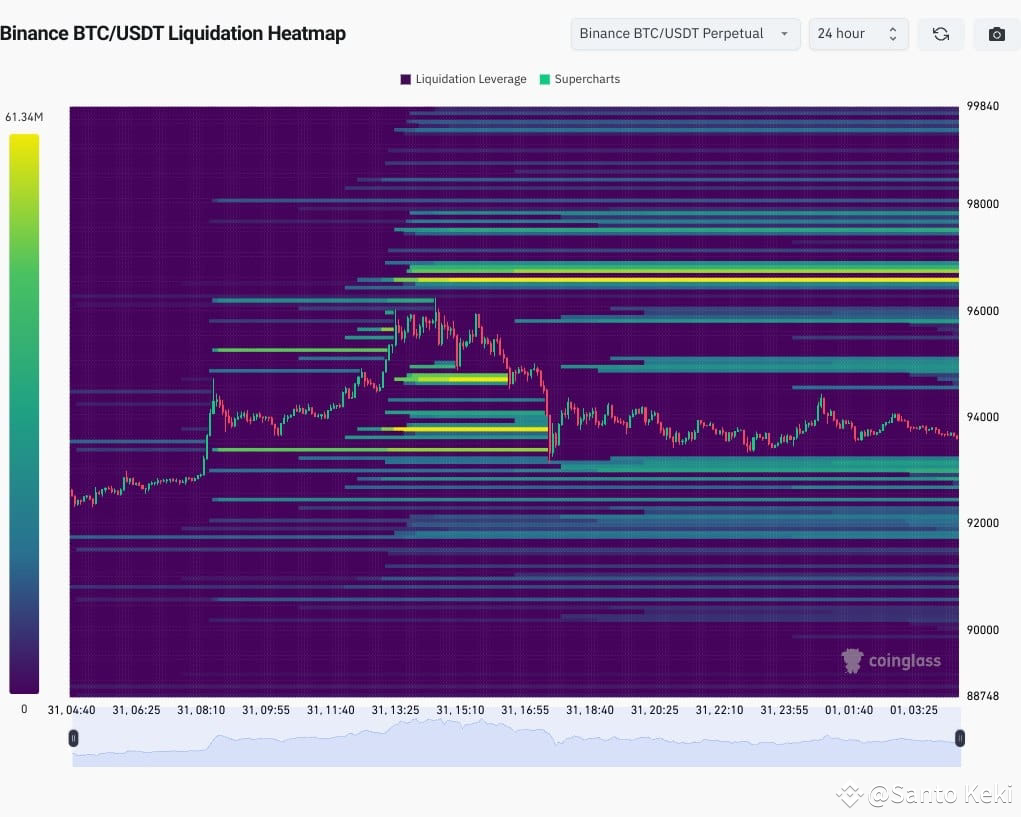
Task: Click the left handle of the timeline scrollbar
Action: click(x=73, y=738)
